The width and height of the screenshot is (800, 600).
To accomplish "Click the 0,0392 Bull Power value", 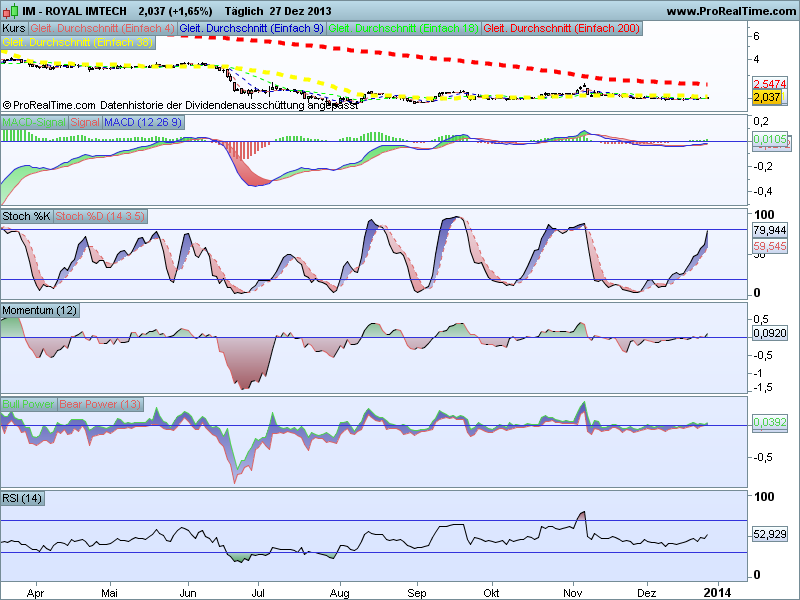I will (770, 422).
